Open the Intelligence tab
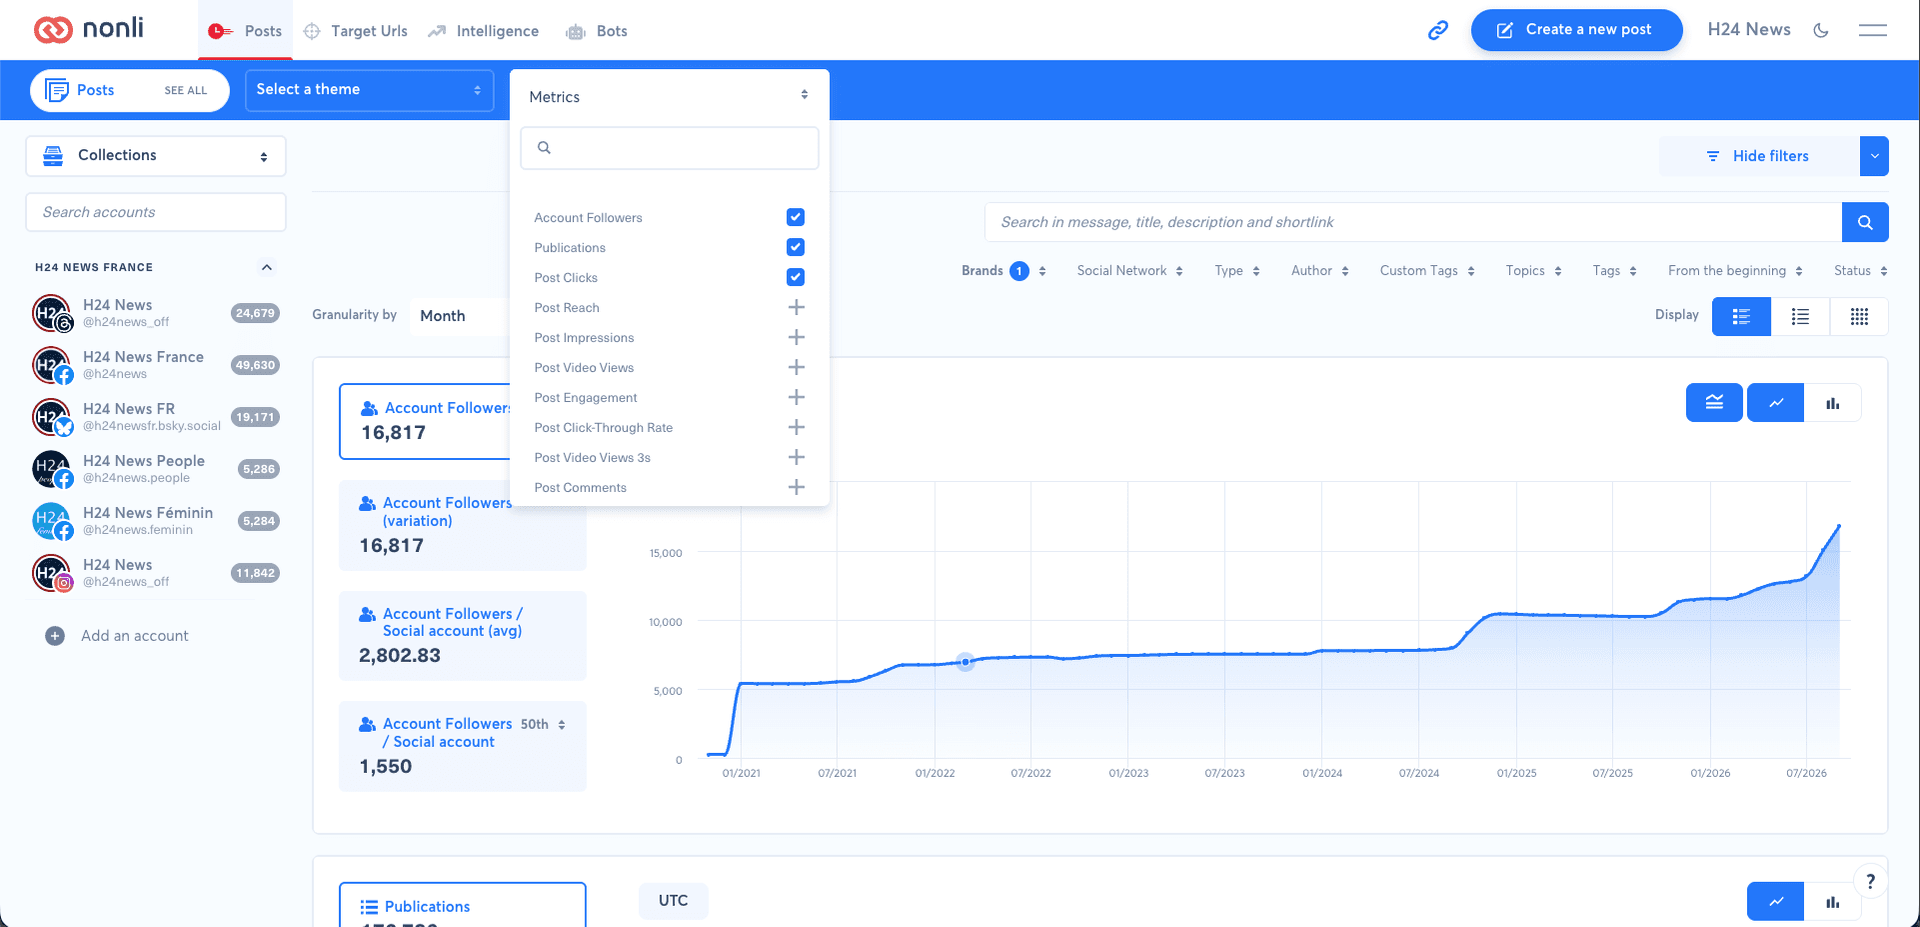1920x927 pixels. pyautogui.click(x=484, y=31)
